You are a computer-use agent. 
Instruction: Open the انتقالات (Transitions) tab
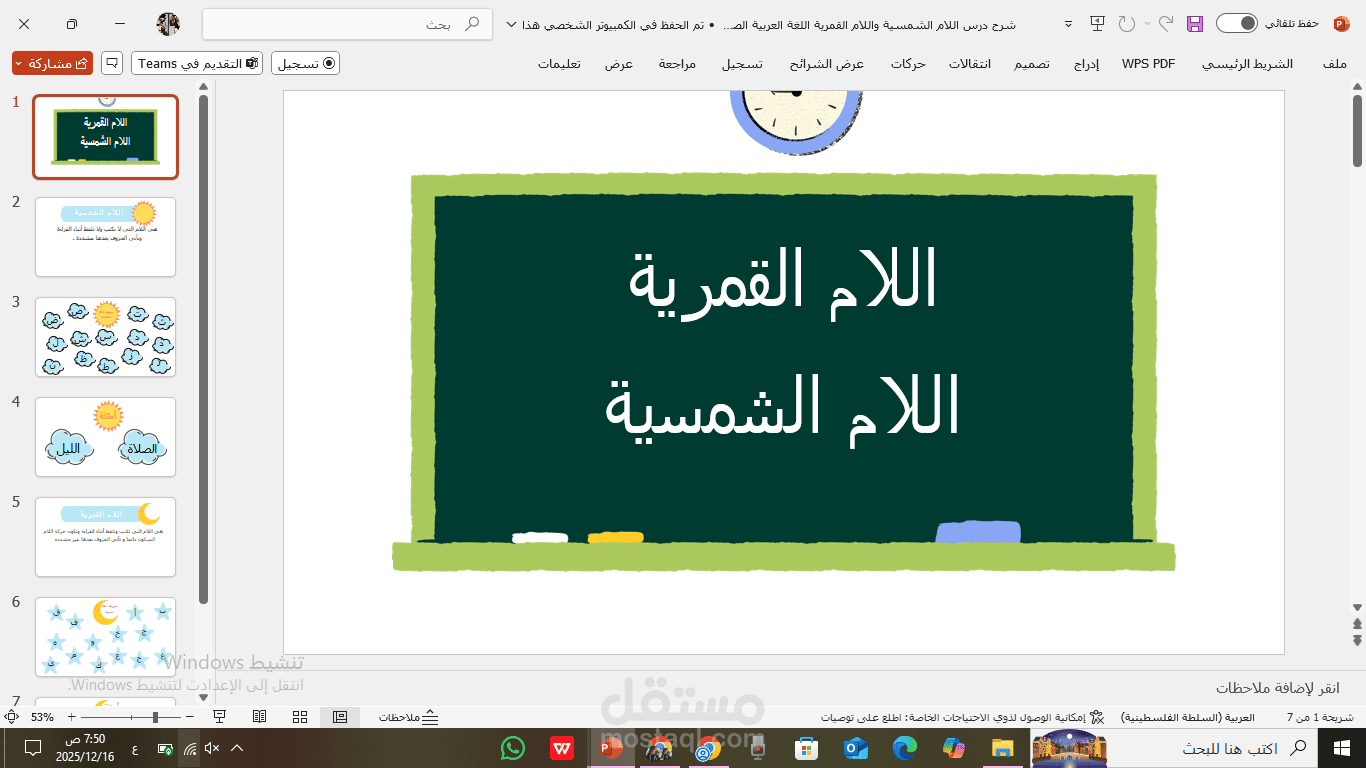coord(969,64)
